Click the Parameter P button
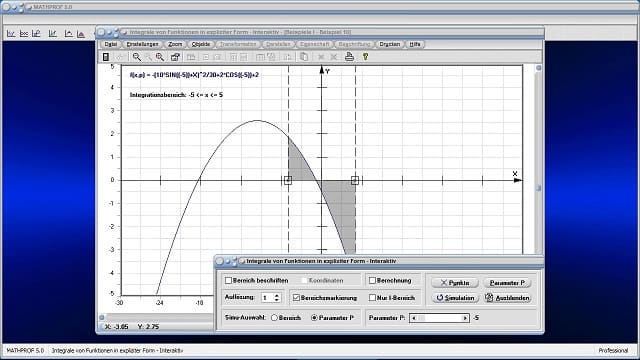 coord(507,283)
